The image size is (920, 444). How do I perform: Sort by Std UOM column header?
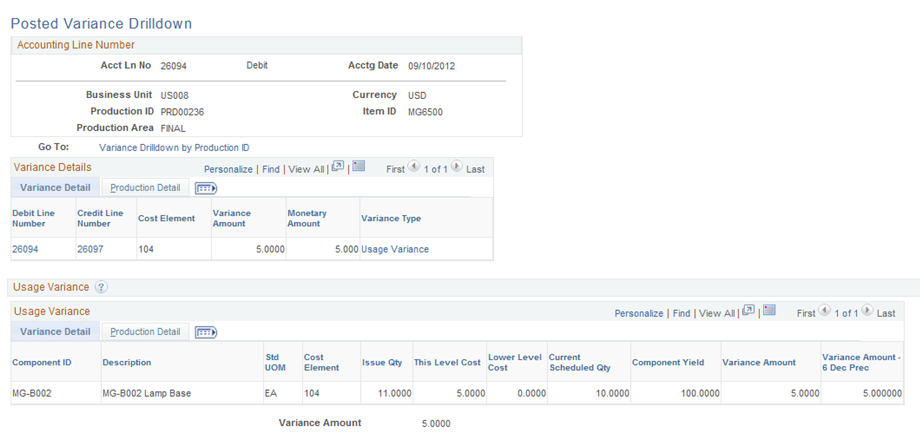point(273,362)
